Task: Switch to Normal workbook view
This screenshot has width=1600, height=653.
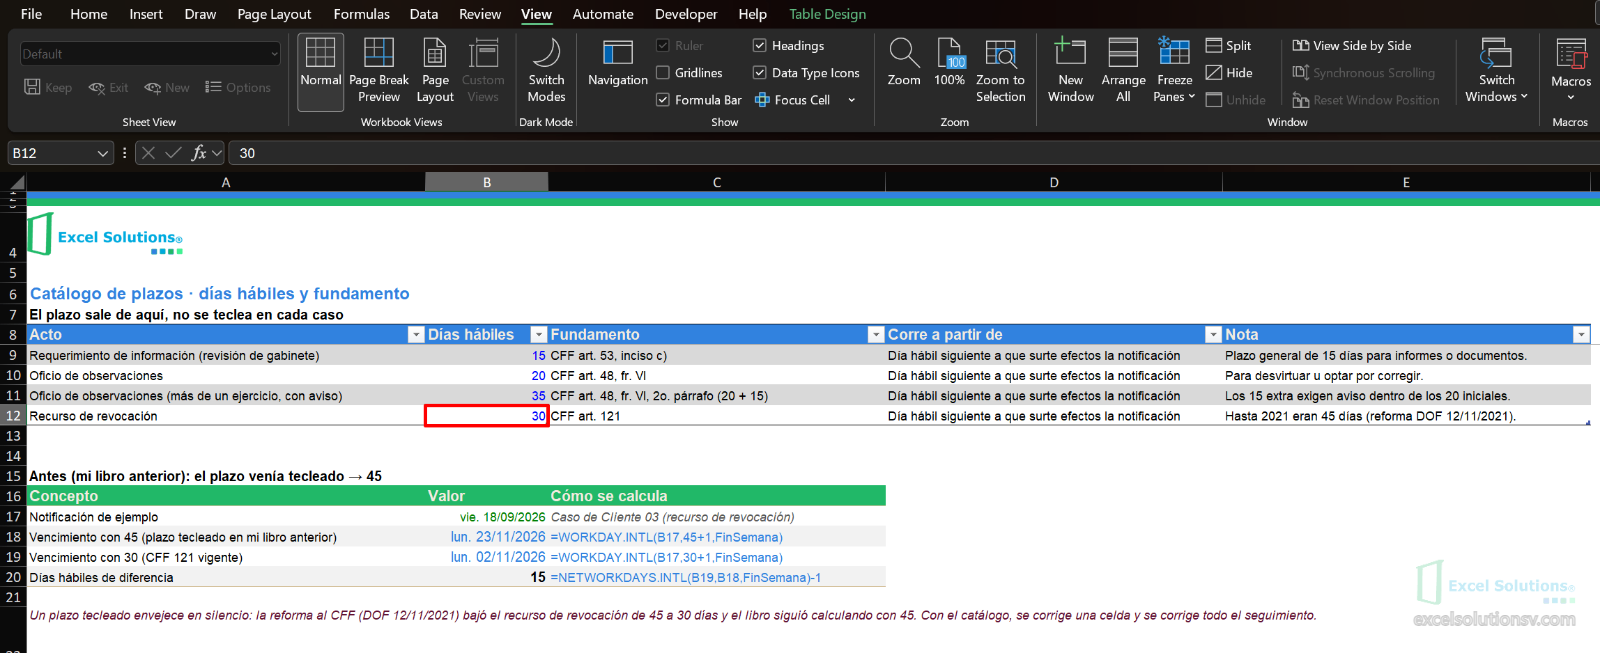Action: click(x=320, y=71)
